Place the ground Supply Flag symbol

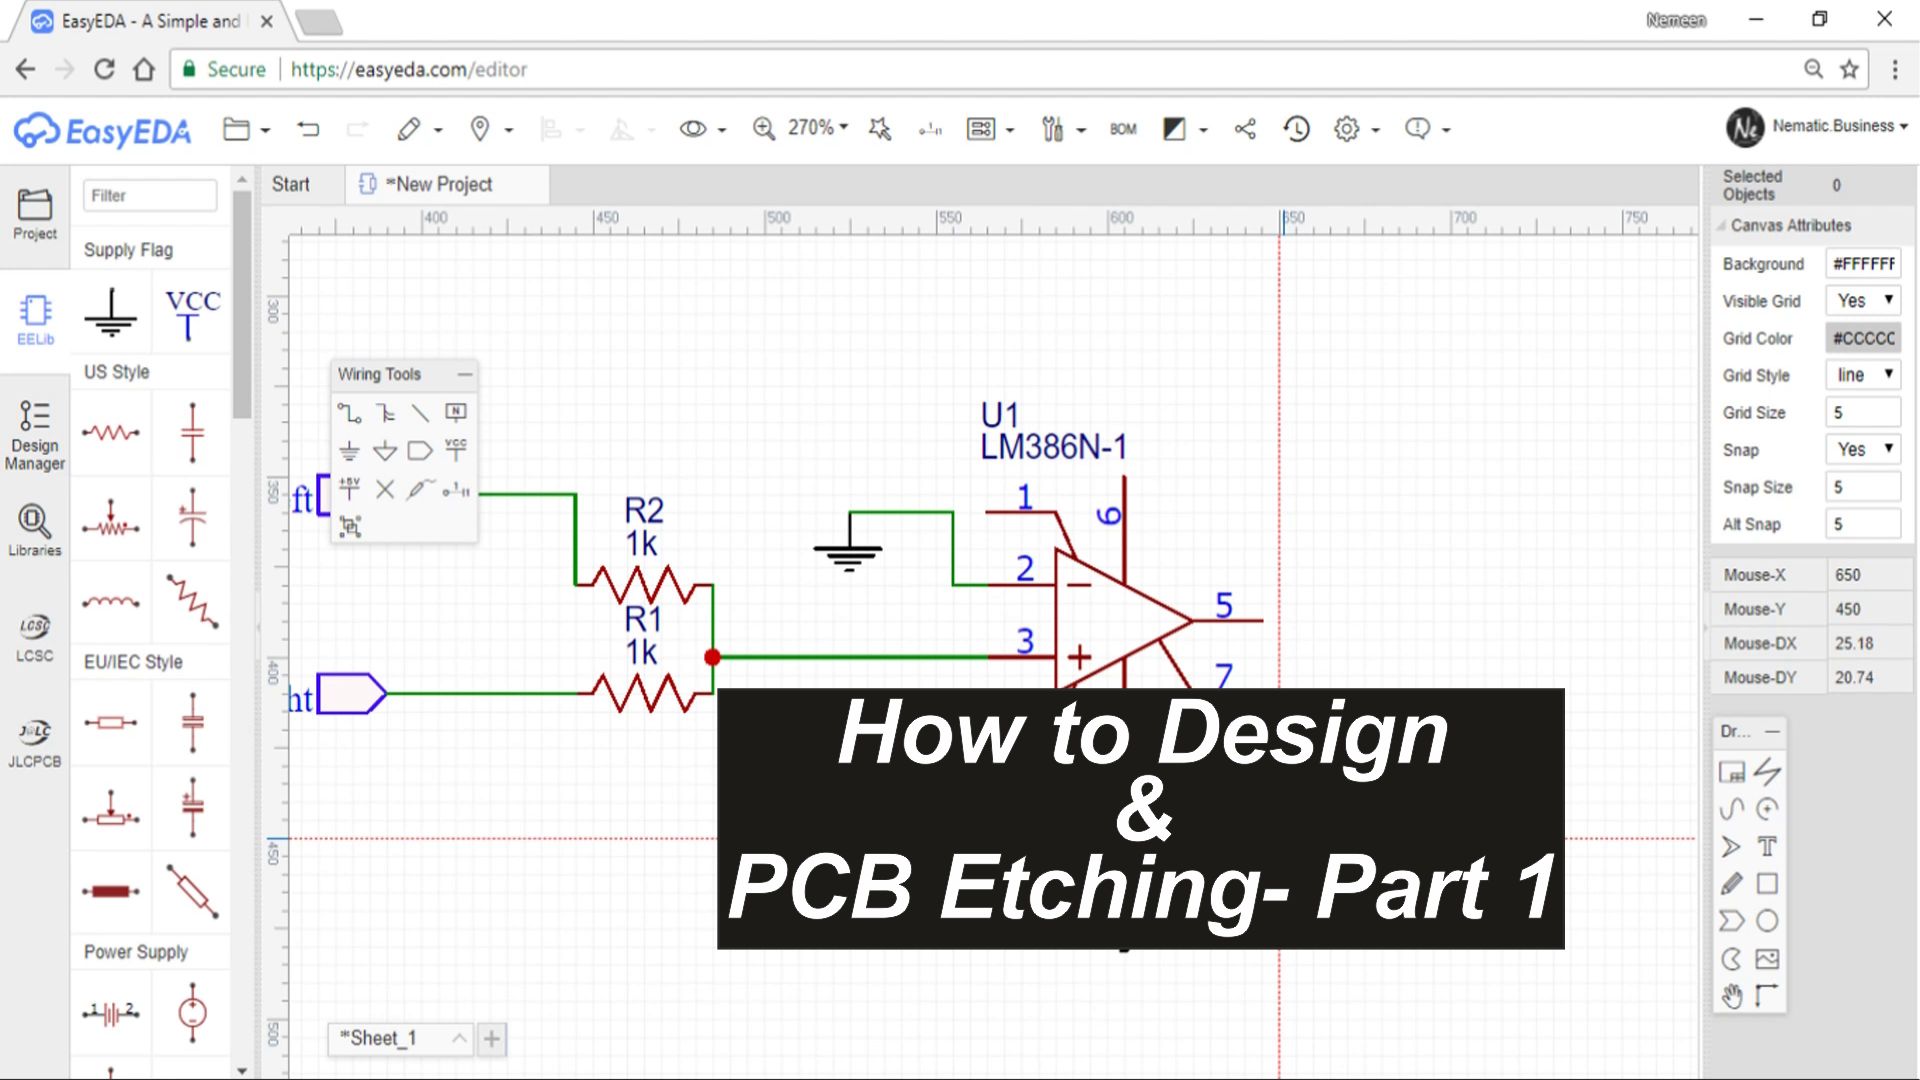click(111, 313)
